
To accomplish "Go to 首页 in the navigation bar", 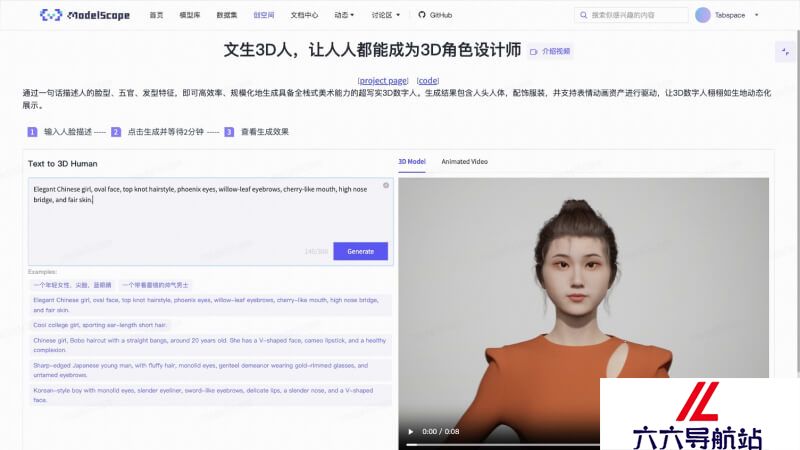I will [156, 15].
